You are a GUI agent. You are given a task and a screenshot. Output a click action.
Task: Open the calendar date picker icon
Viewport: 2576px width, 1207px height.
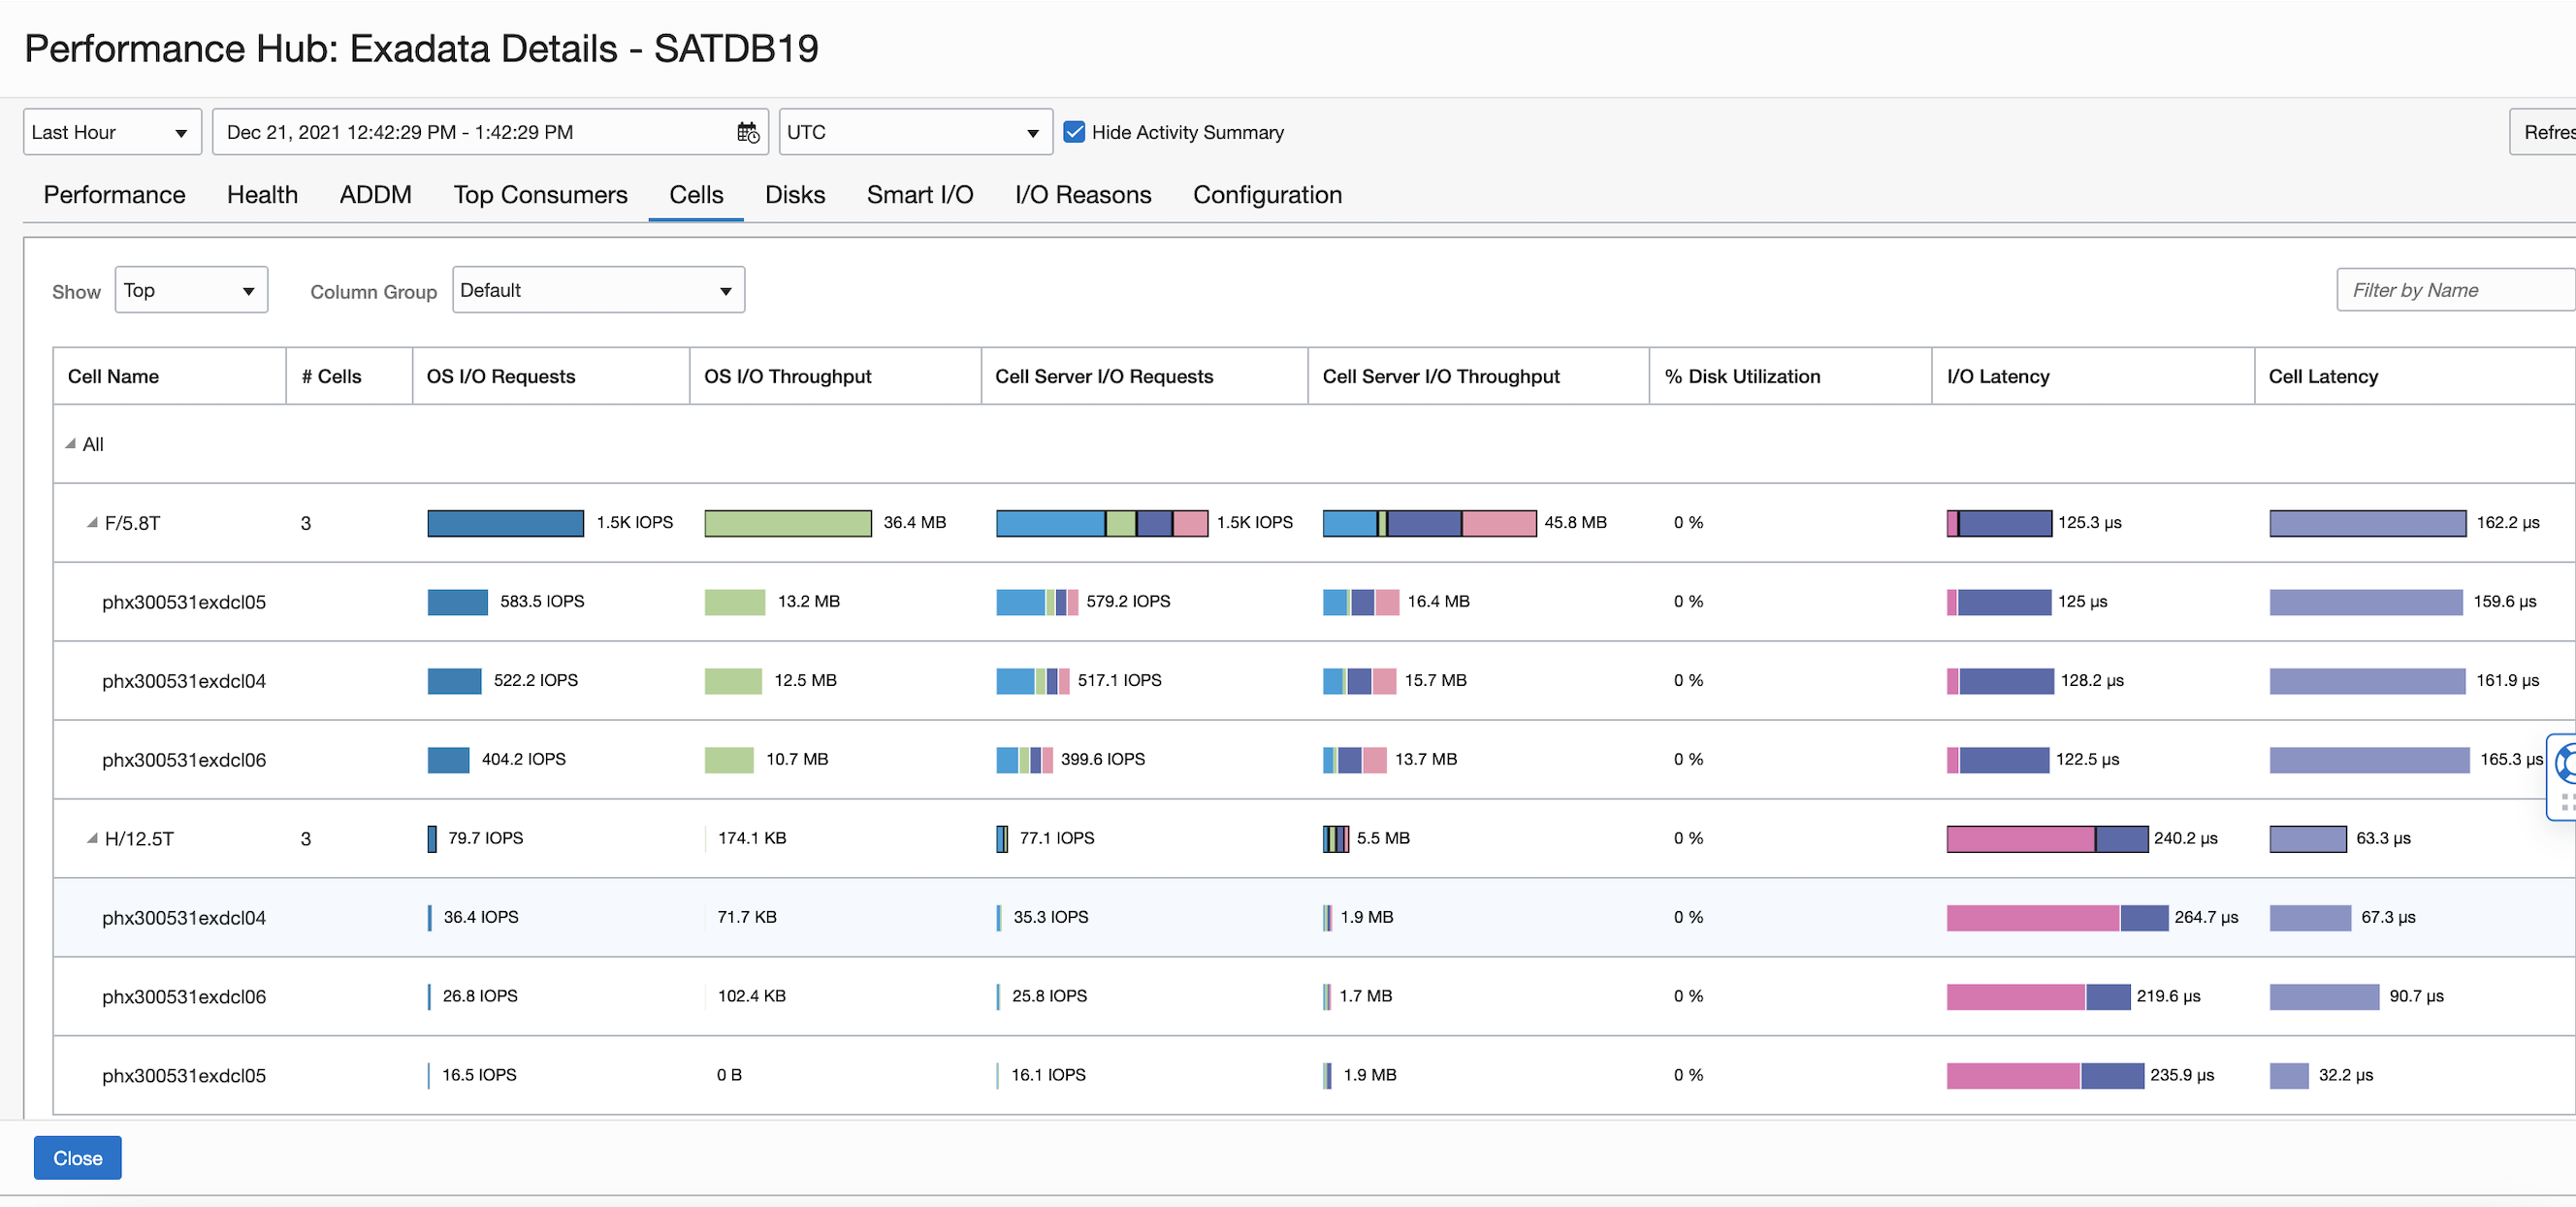pyautogui.click(x=747, y=132)
